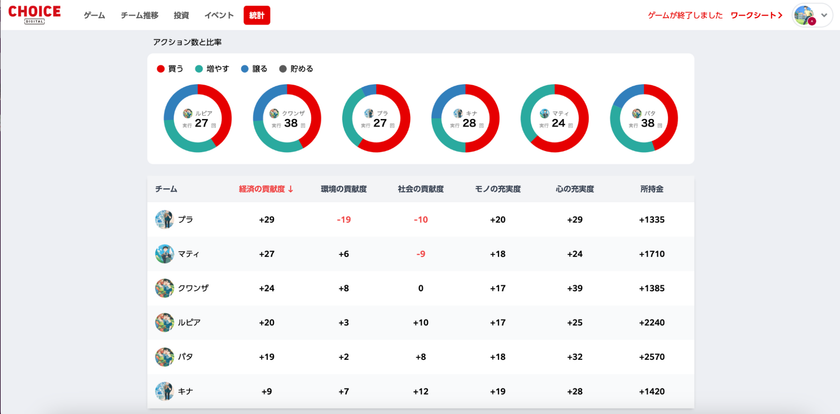The height and width of the screenshot is (414, 840).
Task: Click the プラ team avatar in table
Action: coord(164,220)
